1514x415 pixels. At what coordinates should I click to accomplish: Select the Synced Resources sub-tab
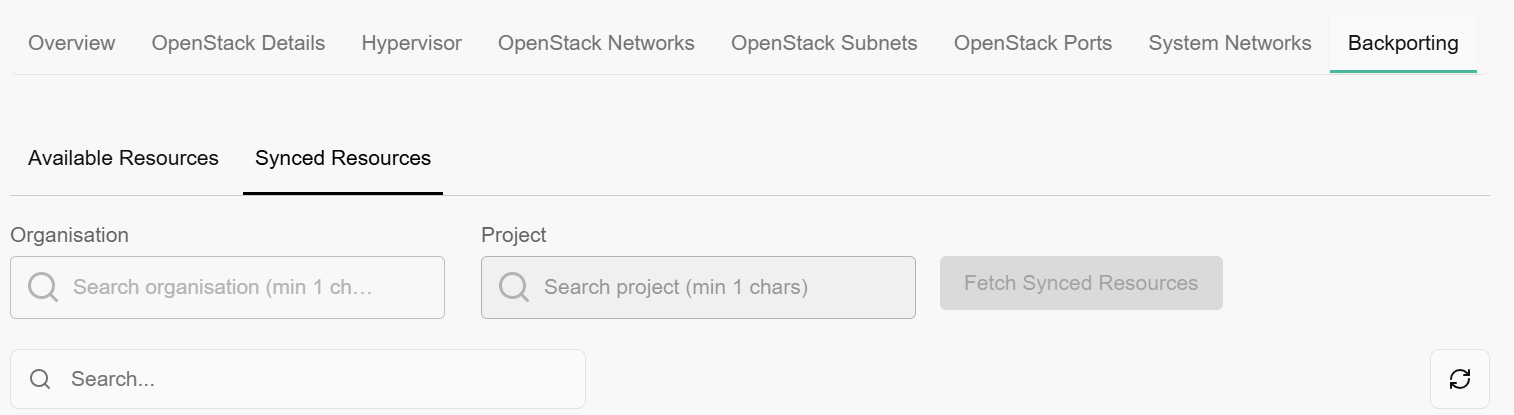point(343,158)
